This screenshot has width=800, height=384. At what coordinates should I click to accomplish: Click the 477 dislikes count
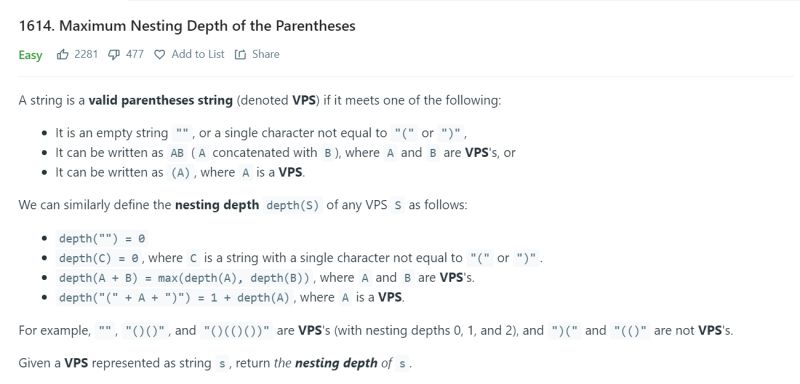[135, 54]
